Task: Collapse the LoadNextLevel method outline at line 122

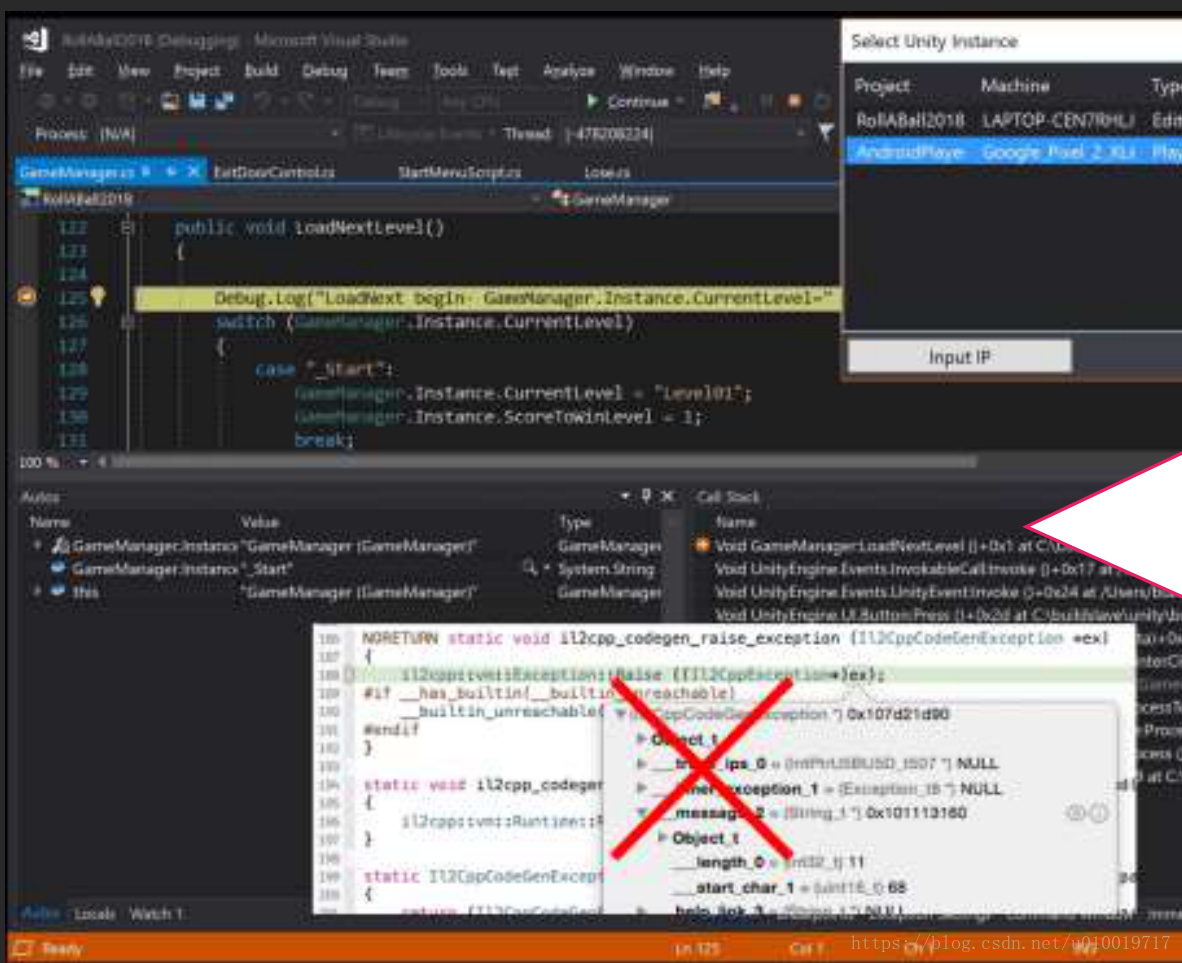Action: point(127,227)
